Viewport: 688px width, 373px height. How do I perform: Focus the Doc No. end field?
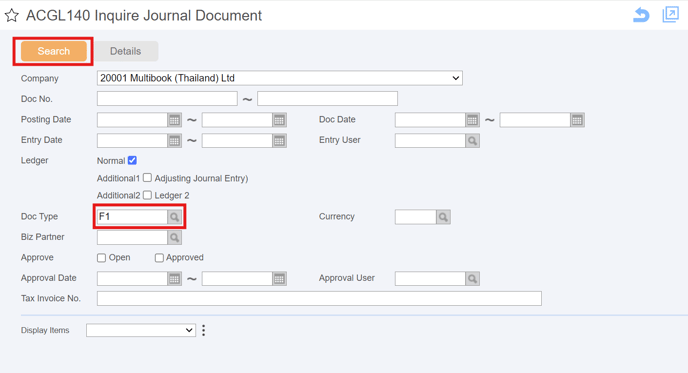(327, 98)
